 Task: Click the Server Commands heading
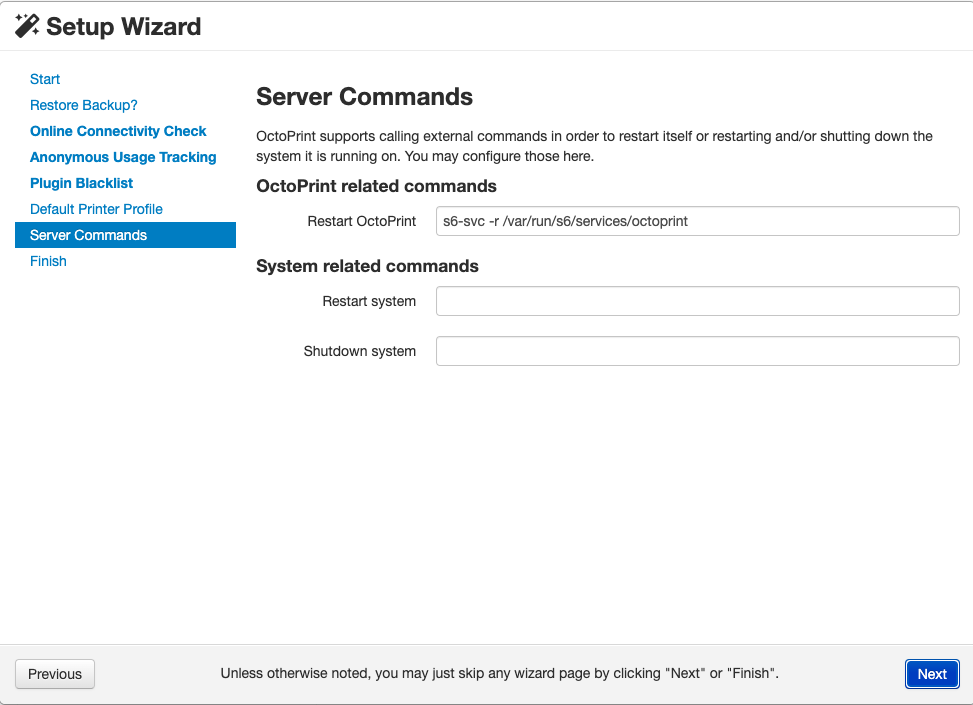coord(364,97)
